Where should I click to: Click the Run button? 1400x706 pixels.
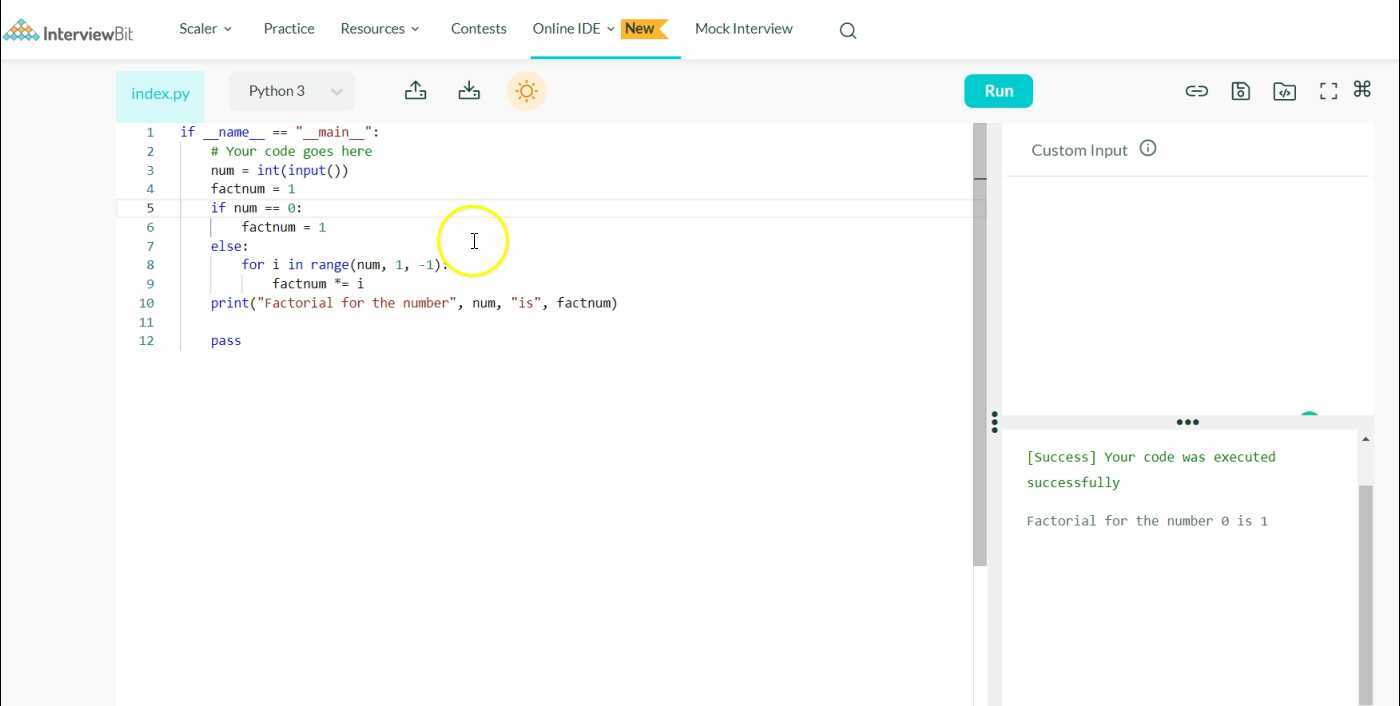coord(998,91)
